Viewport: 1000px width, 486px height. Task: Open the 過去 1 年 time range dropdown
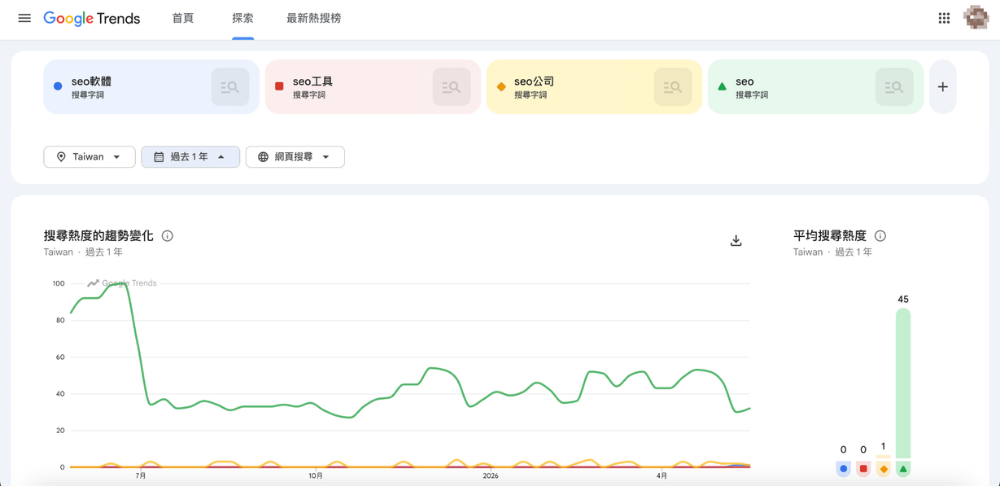click(190, 157)
